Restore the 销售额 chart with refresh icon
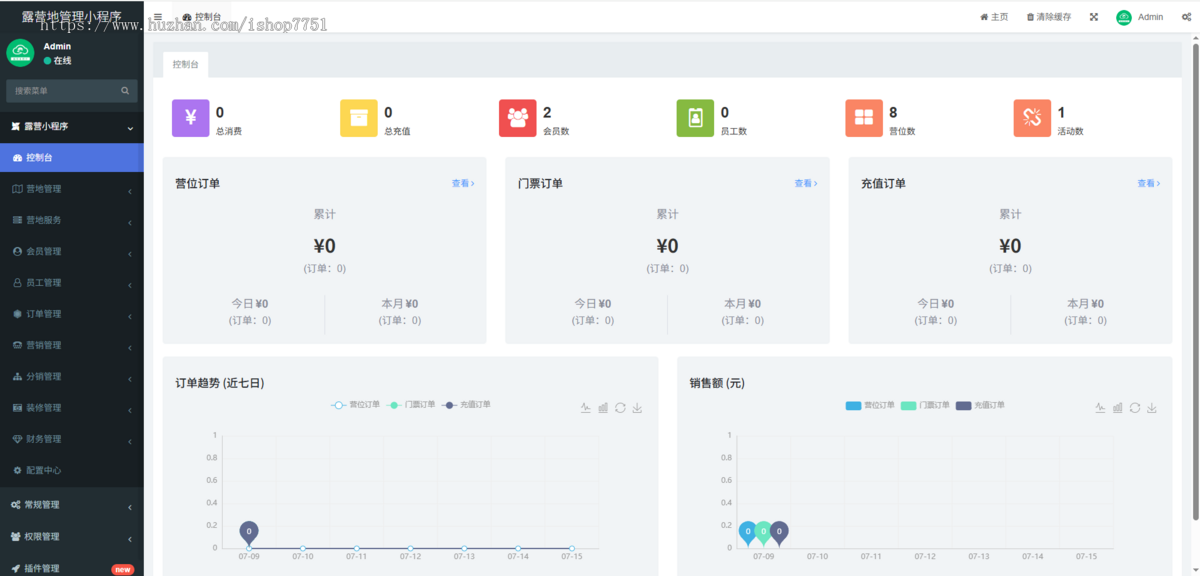This screenshot has height=576, width=1200. [1135, 408]
